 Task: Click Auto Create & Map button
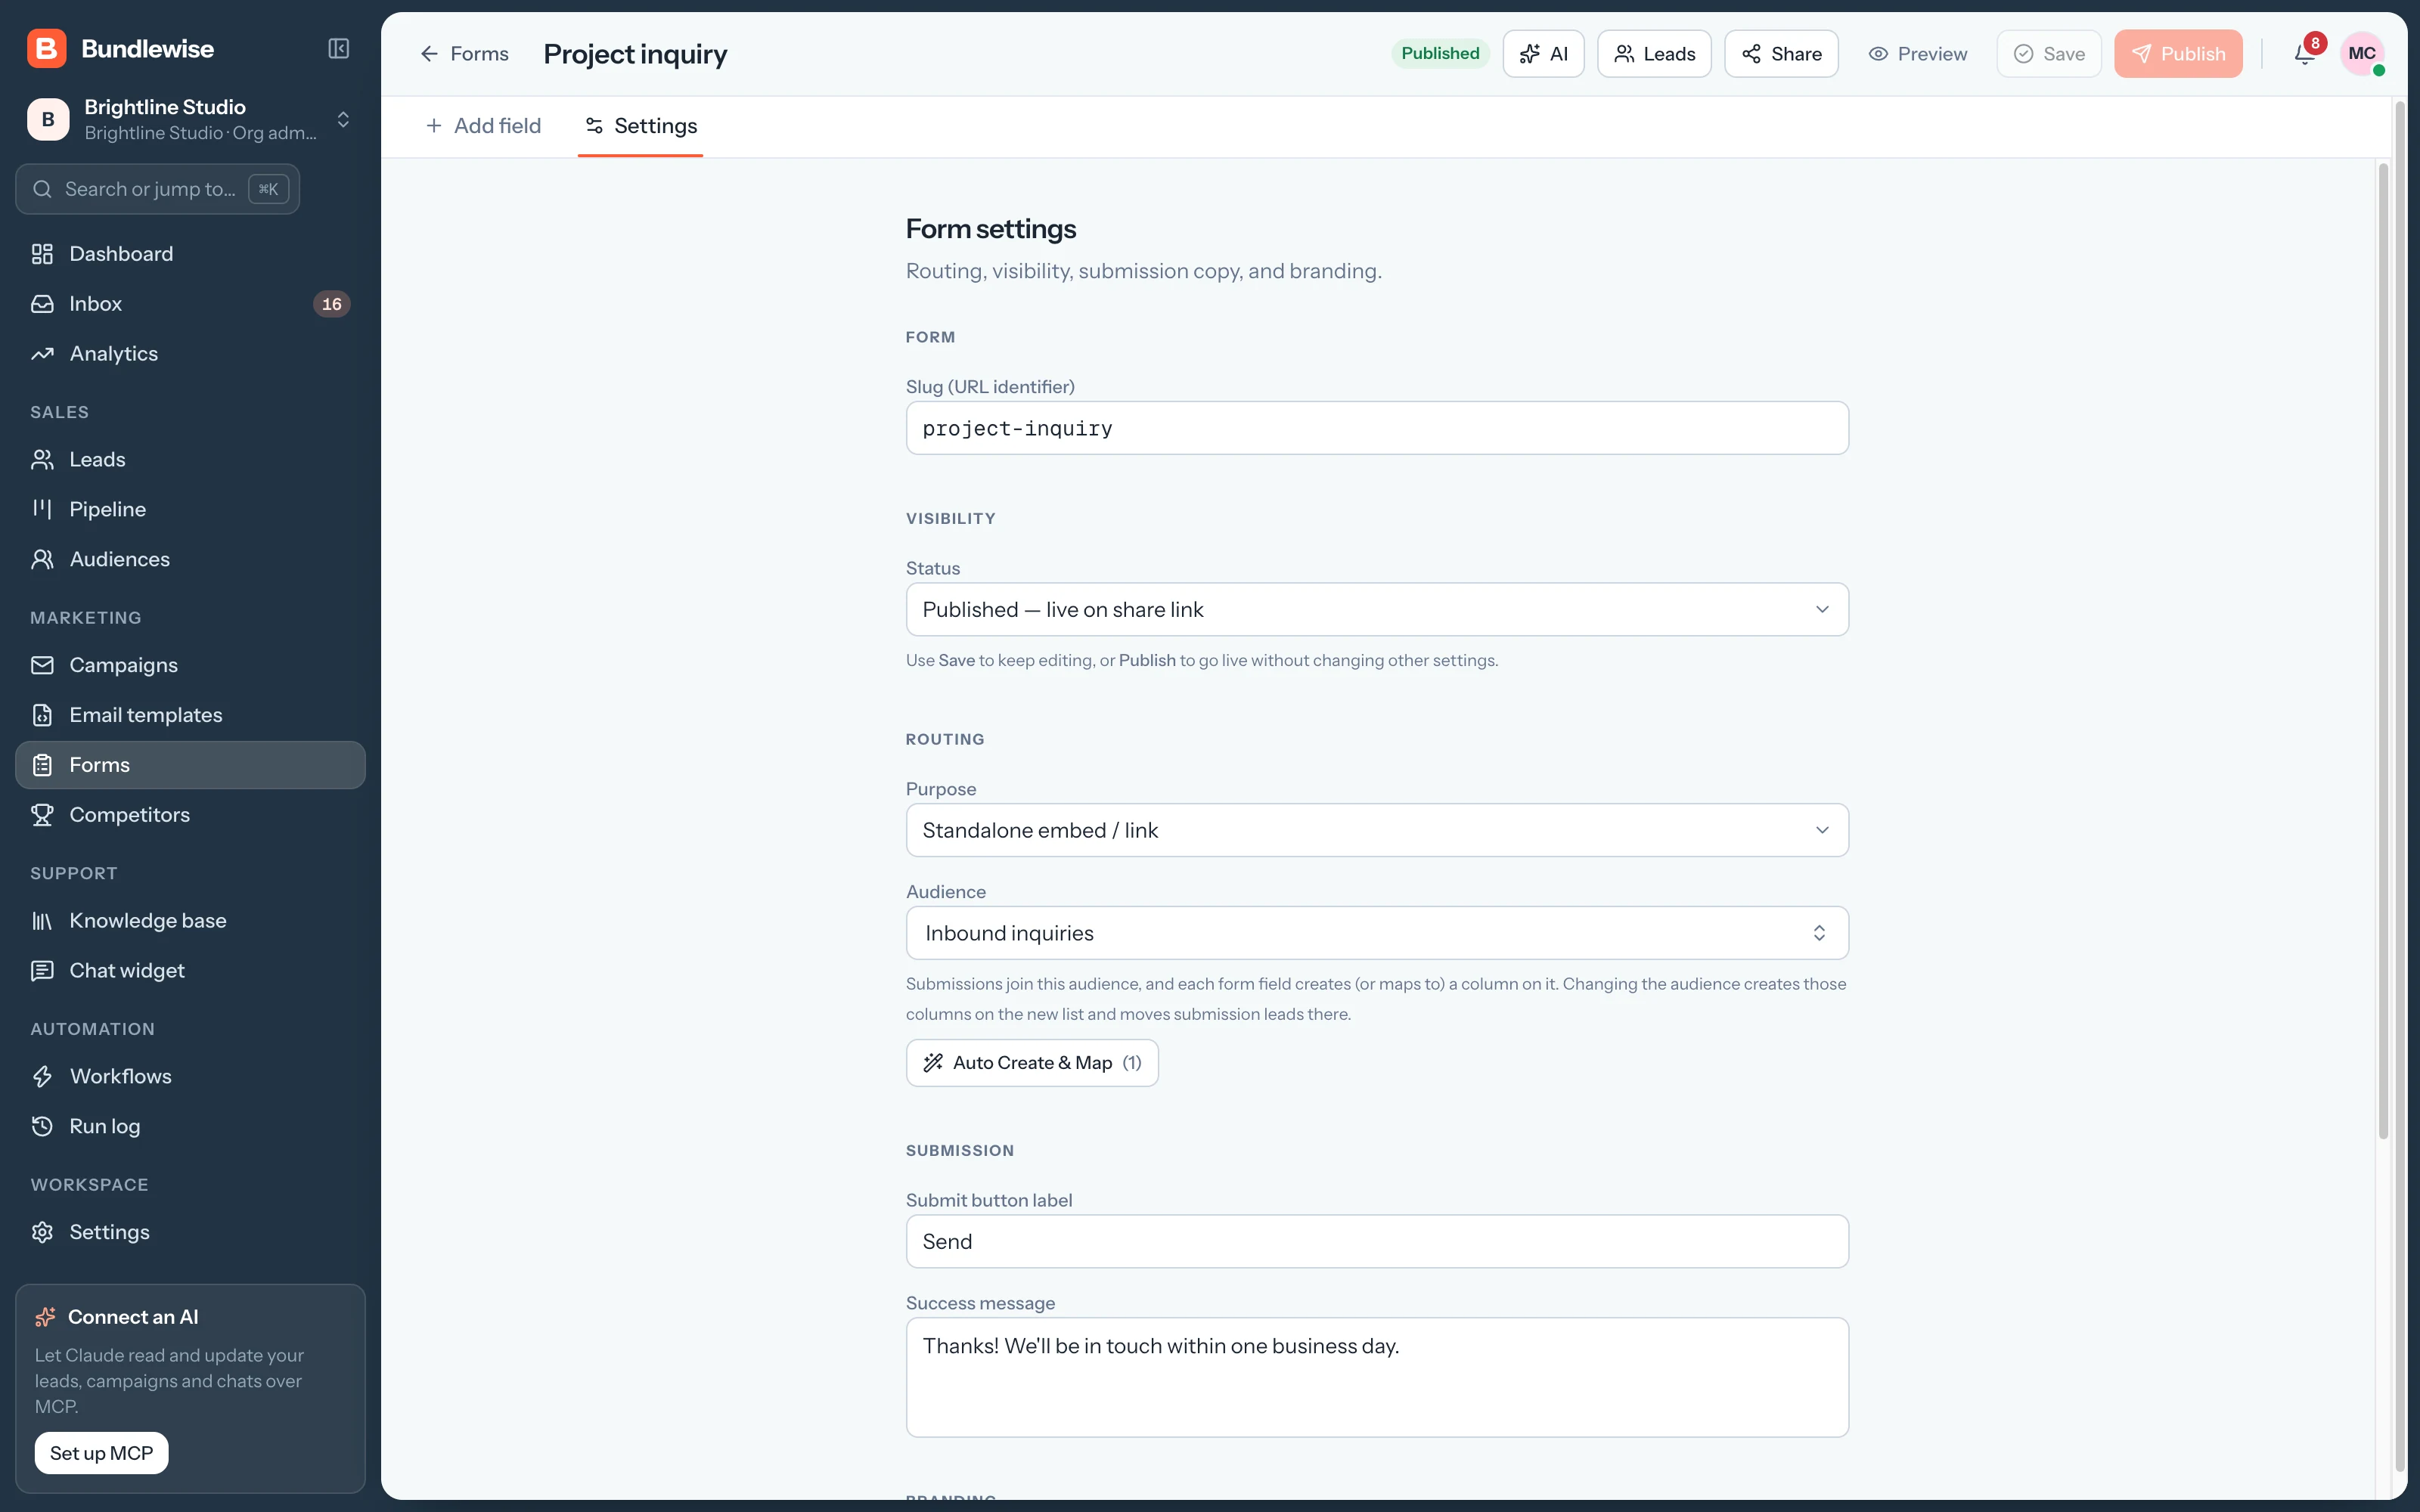(1032, 1063)
